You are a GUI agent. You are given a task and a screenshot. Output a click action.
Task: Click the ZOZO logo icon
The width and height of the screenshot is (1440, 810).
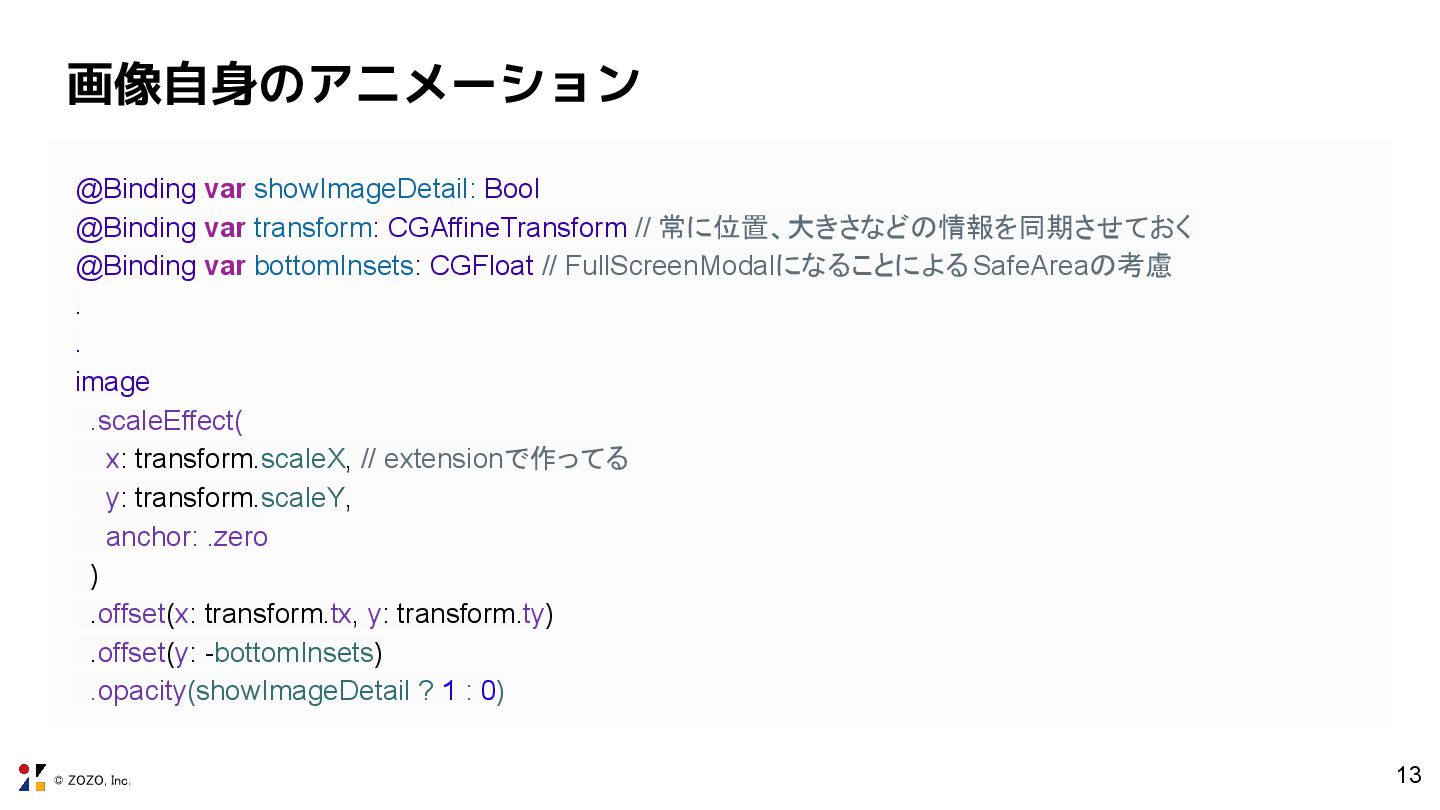32,778
